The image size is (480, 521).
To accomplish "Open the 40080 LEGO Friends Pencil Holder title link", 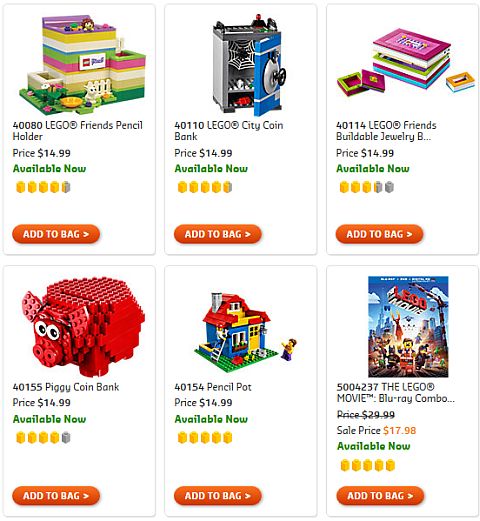I will [x=78, y=131].
